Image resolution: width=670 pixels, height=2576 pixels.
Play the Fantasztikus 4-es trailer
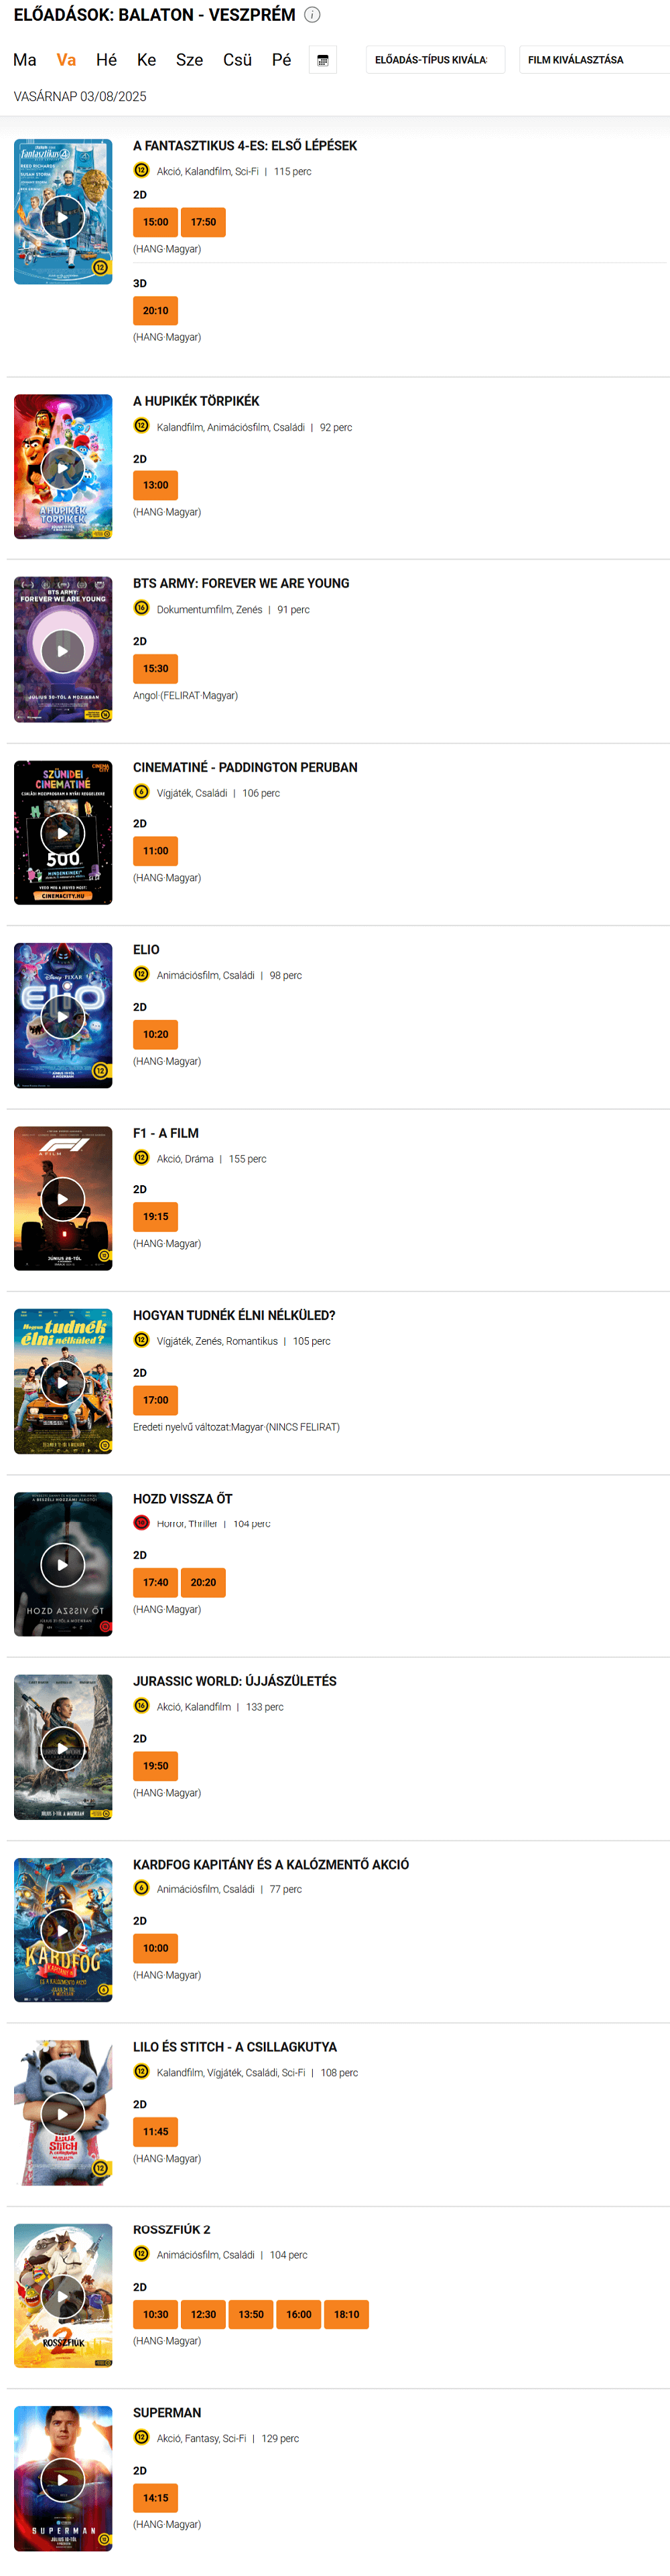click(63, 217)
